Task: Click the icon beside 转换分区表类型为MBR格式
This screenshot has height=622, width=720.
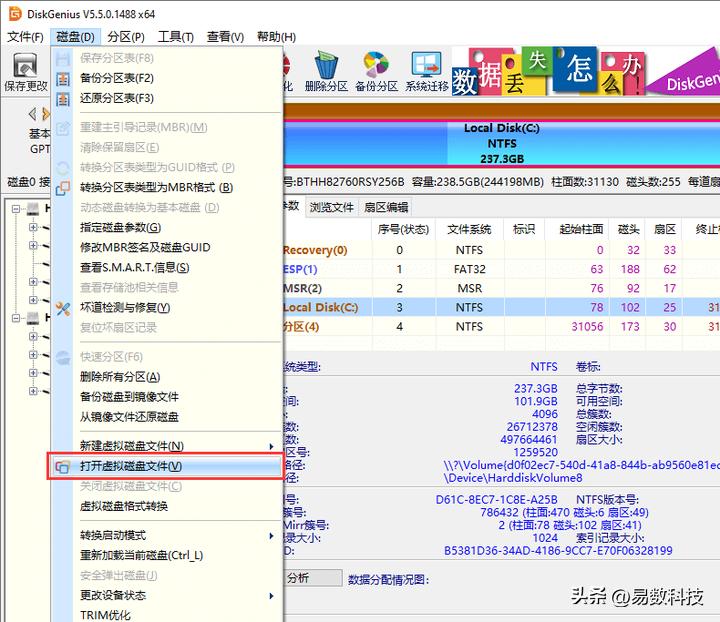Action: tap(63, 188)
